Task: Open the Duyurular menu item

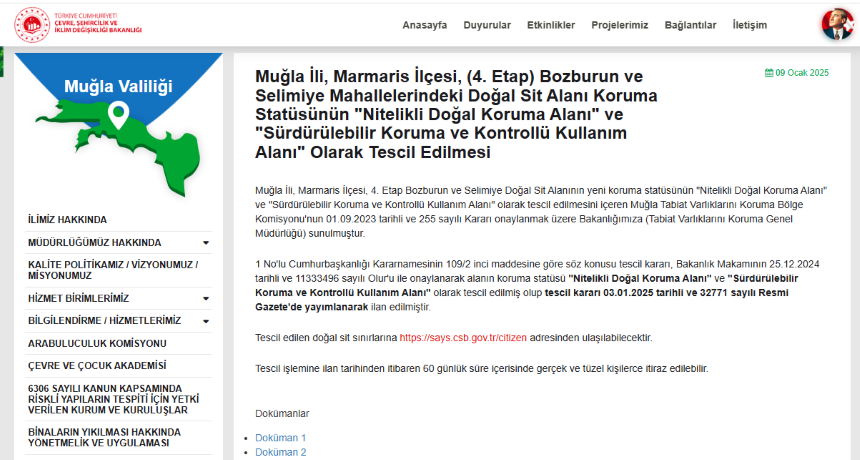Action: click(x=487, y=25)
